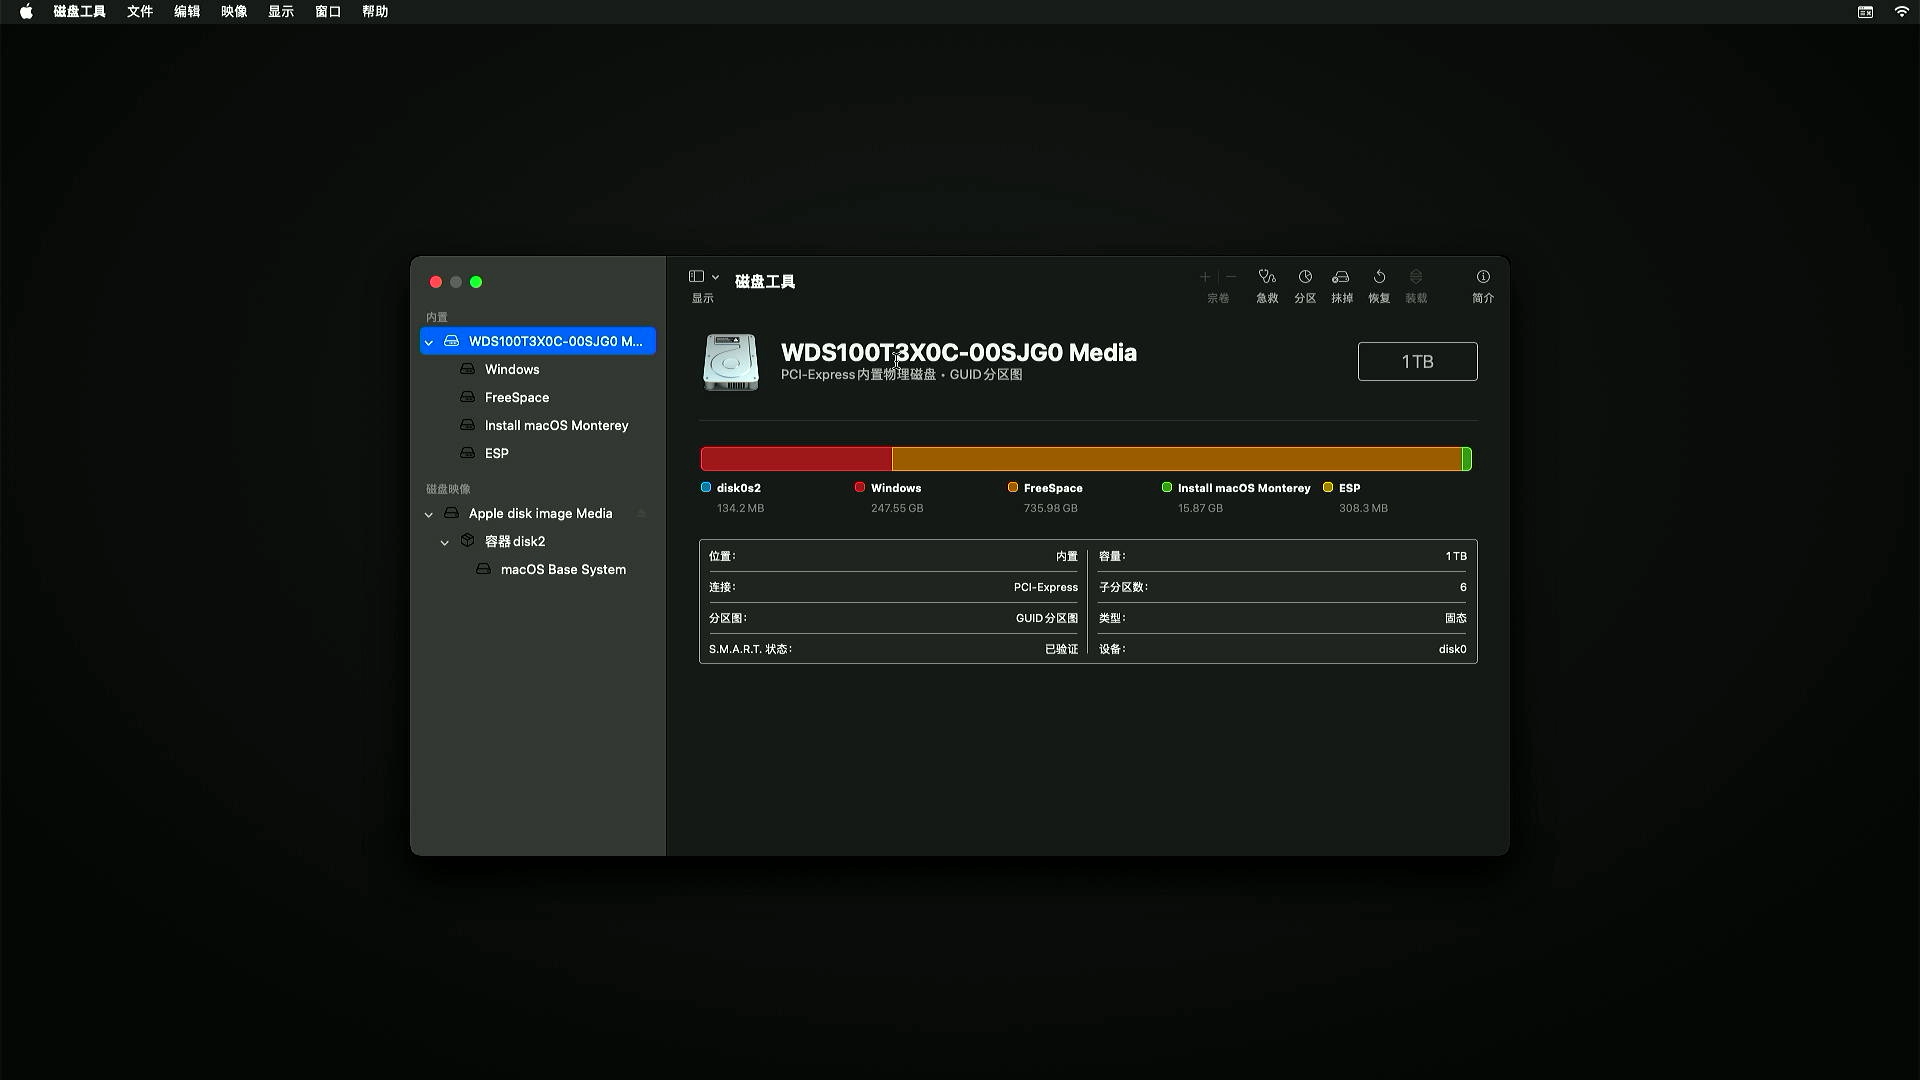1920x1080 pixels.
Task: Click the large hard disk icon
Action: [731, 362]
